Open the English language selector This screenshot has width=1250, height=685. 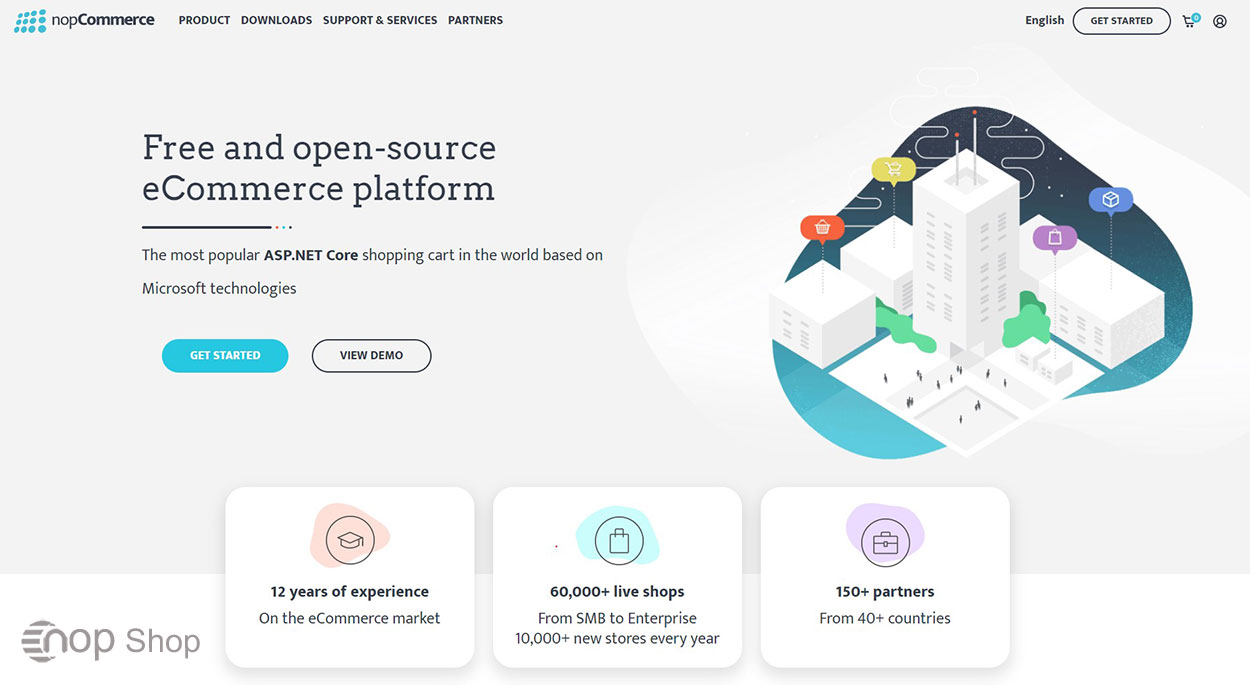[1044, 20]
